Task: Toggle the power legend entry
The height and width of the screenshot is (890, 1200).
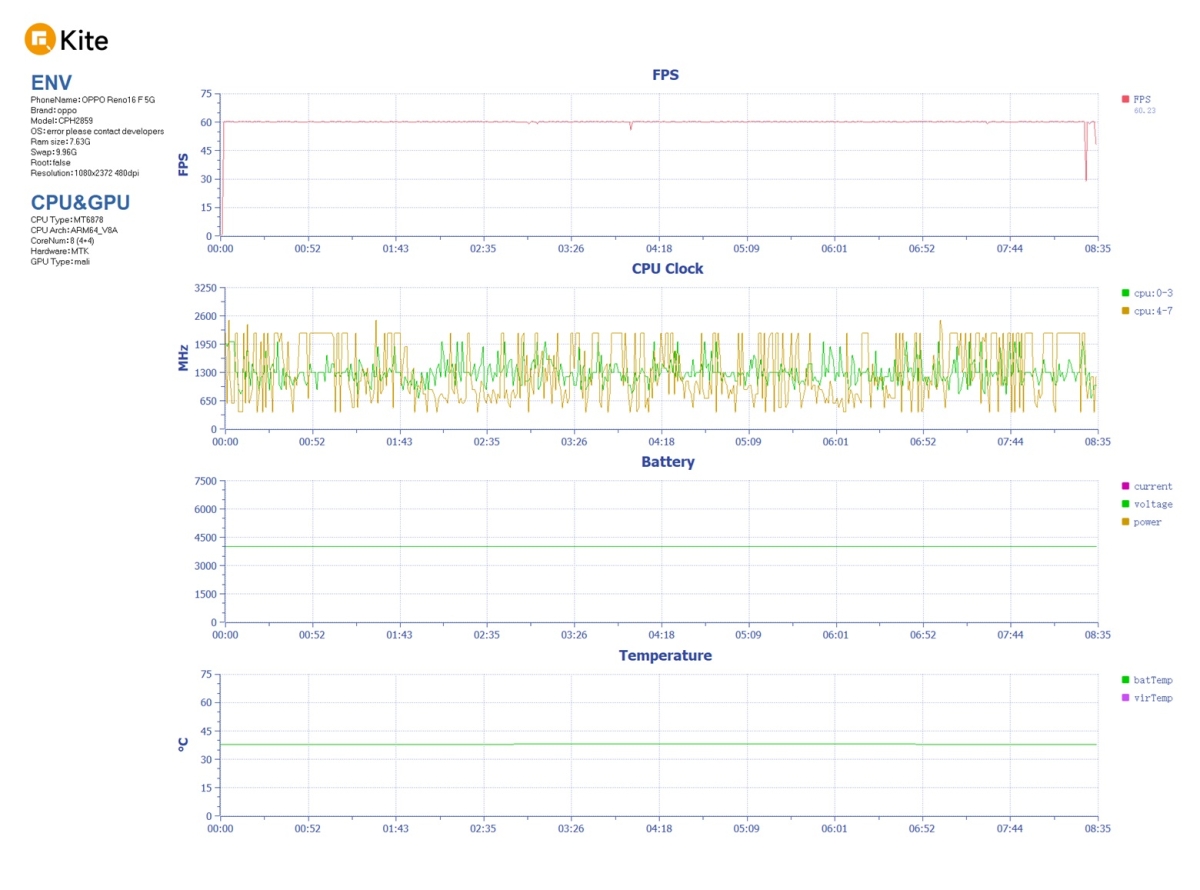Action: [1142, 522]
